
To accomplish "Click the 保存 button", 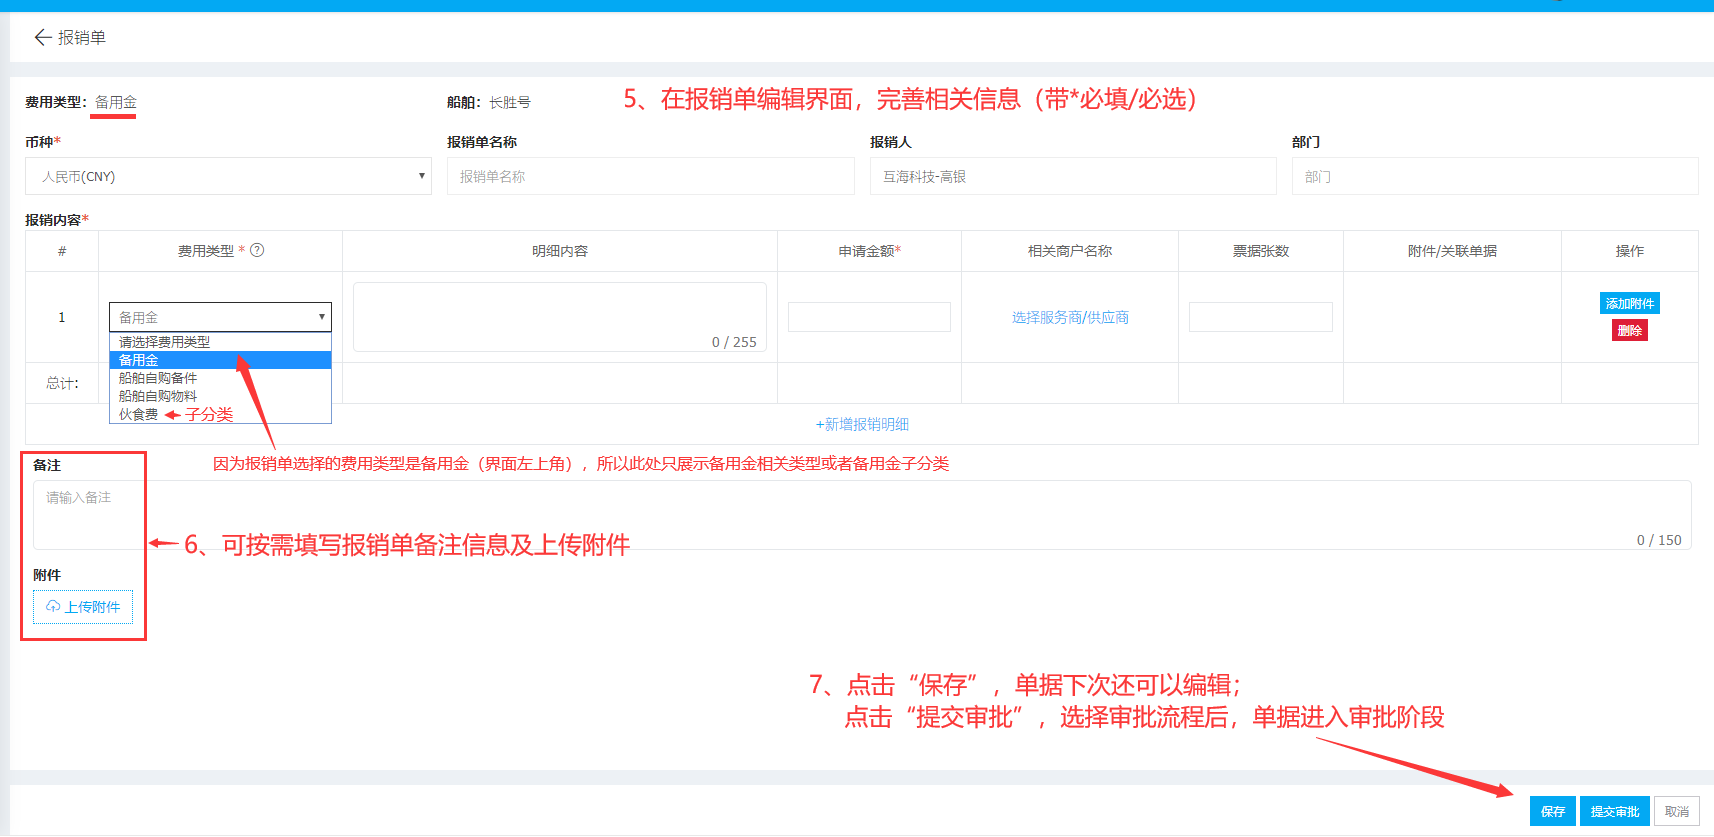I will point(1552,811).
